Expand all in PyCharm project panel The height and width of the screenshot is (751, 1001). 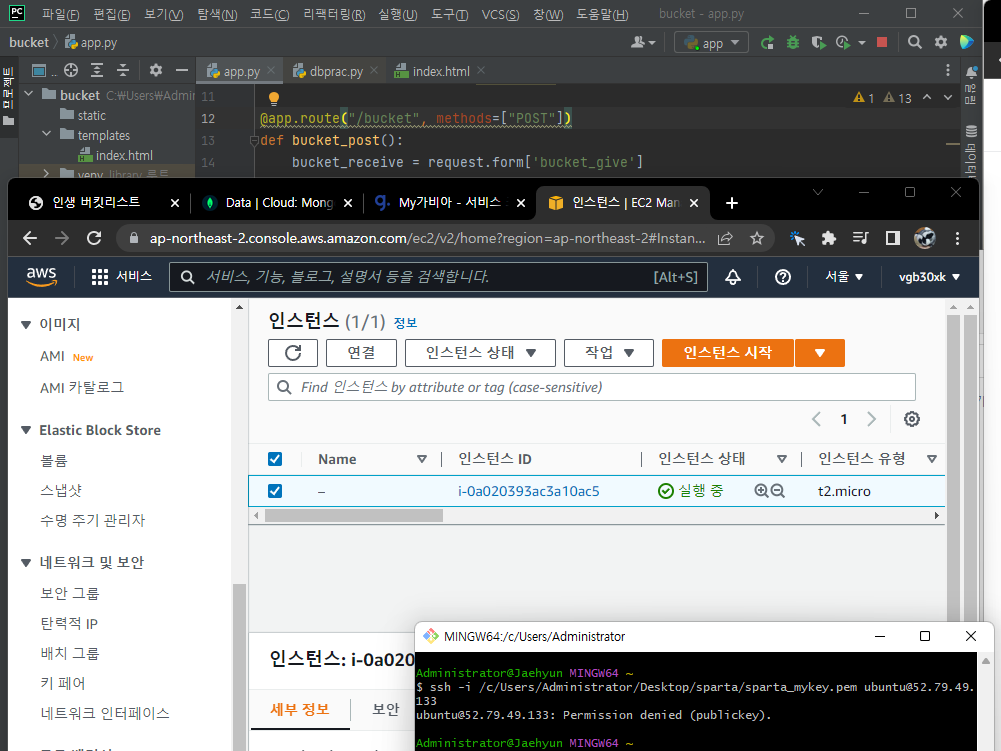pos(97,70)
